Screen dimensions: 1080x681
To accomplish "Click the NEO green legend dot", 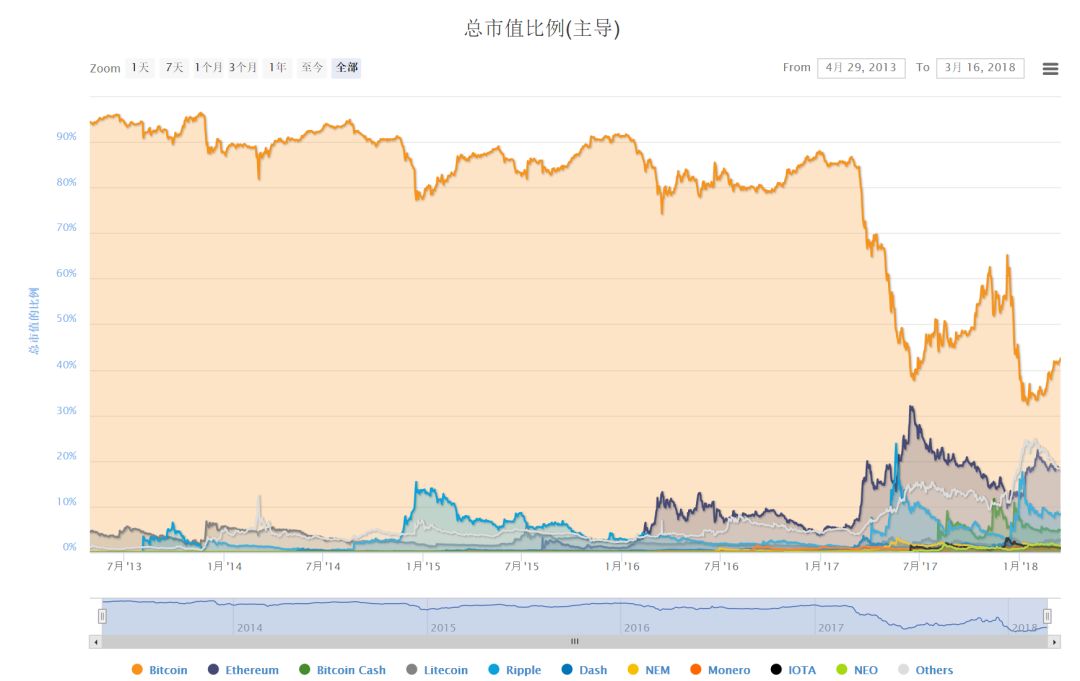I will tap(841, 670).
